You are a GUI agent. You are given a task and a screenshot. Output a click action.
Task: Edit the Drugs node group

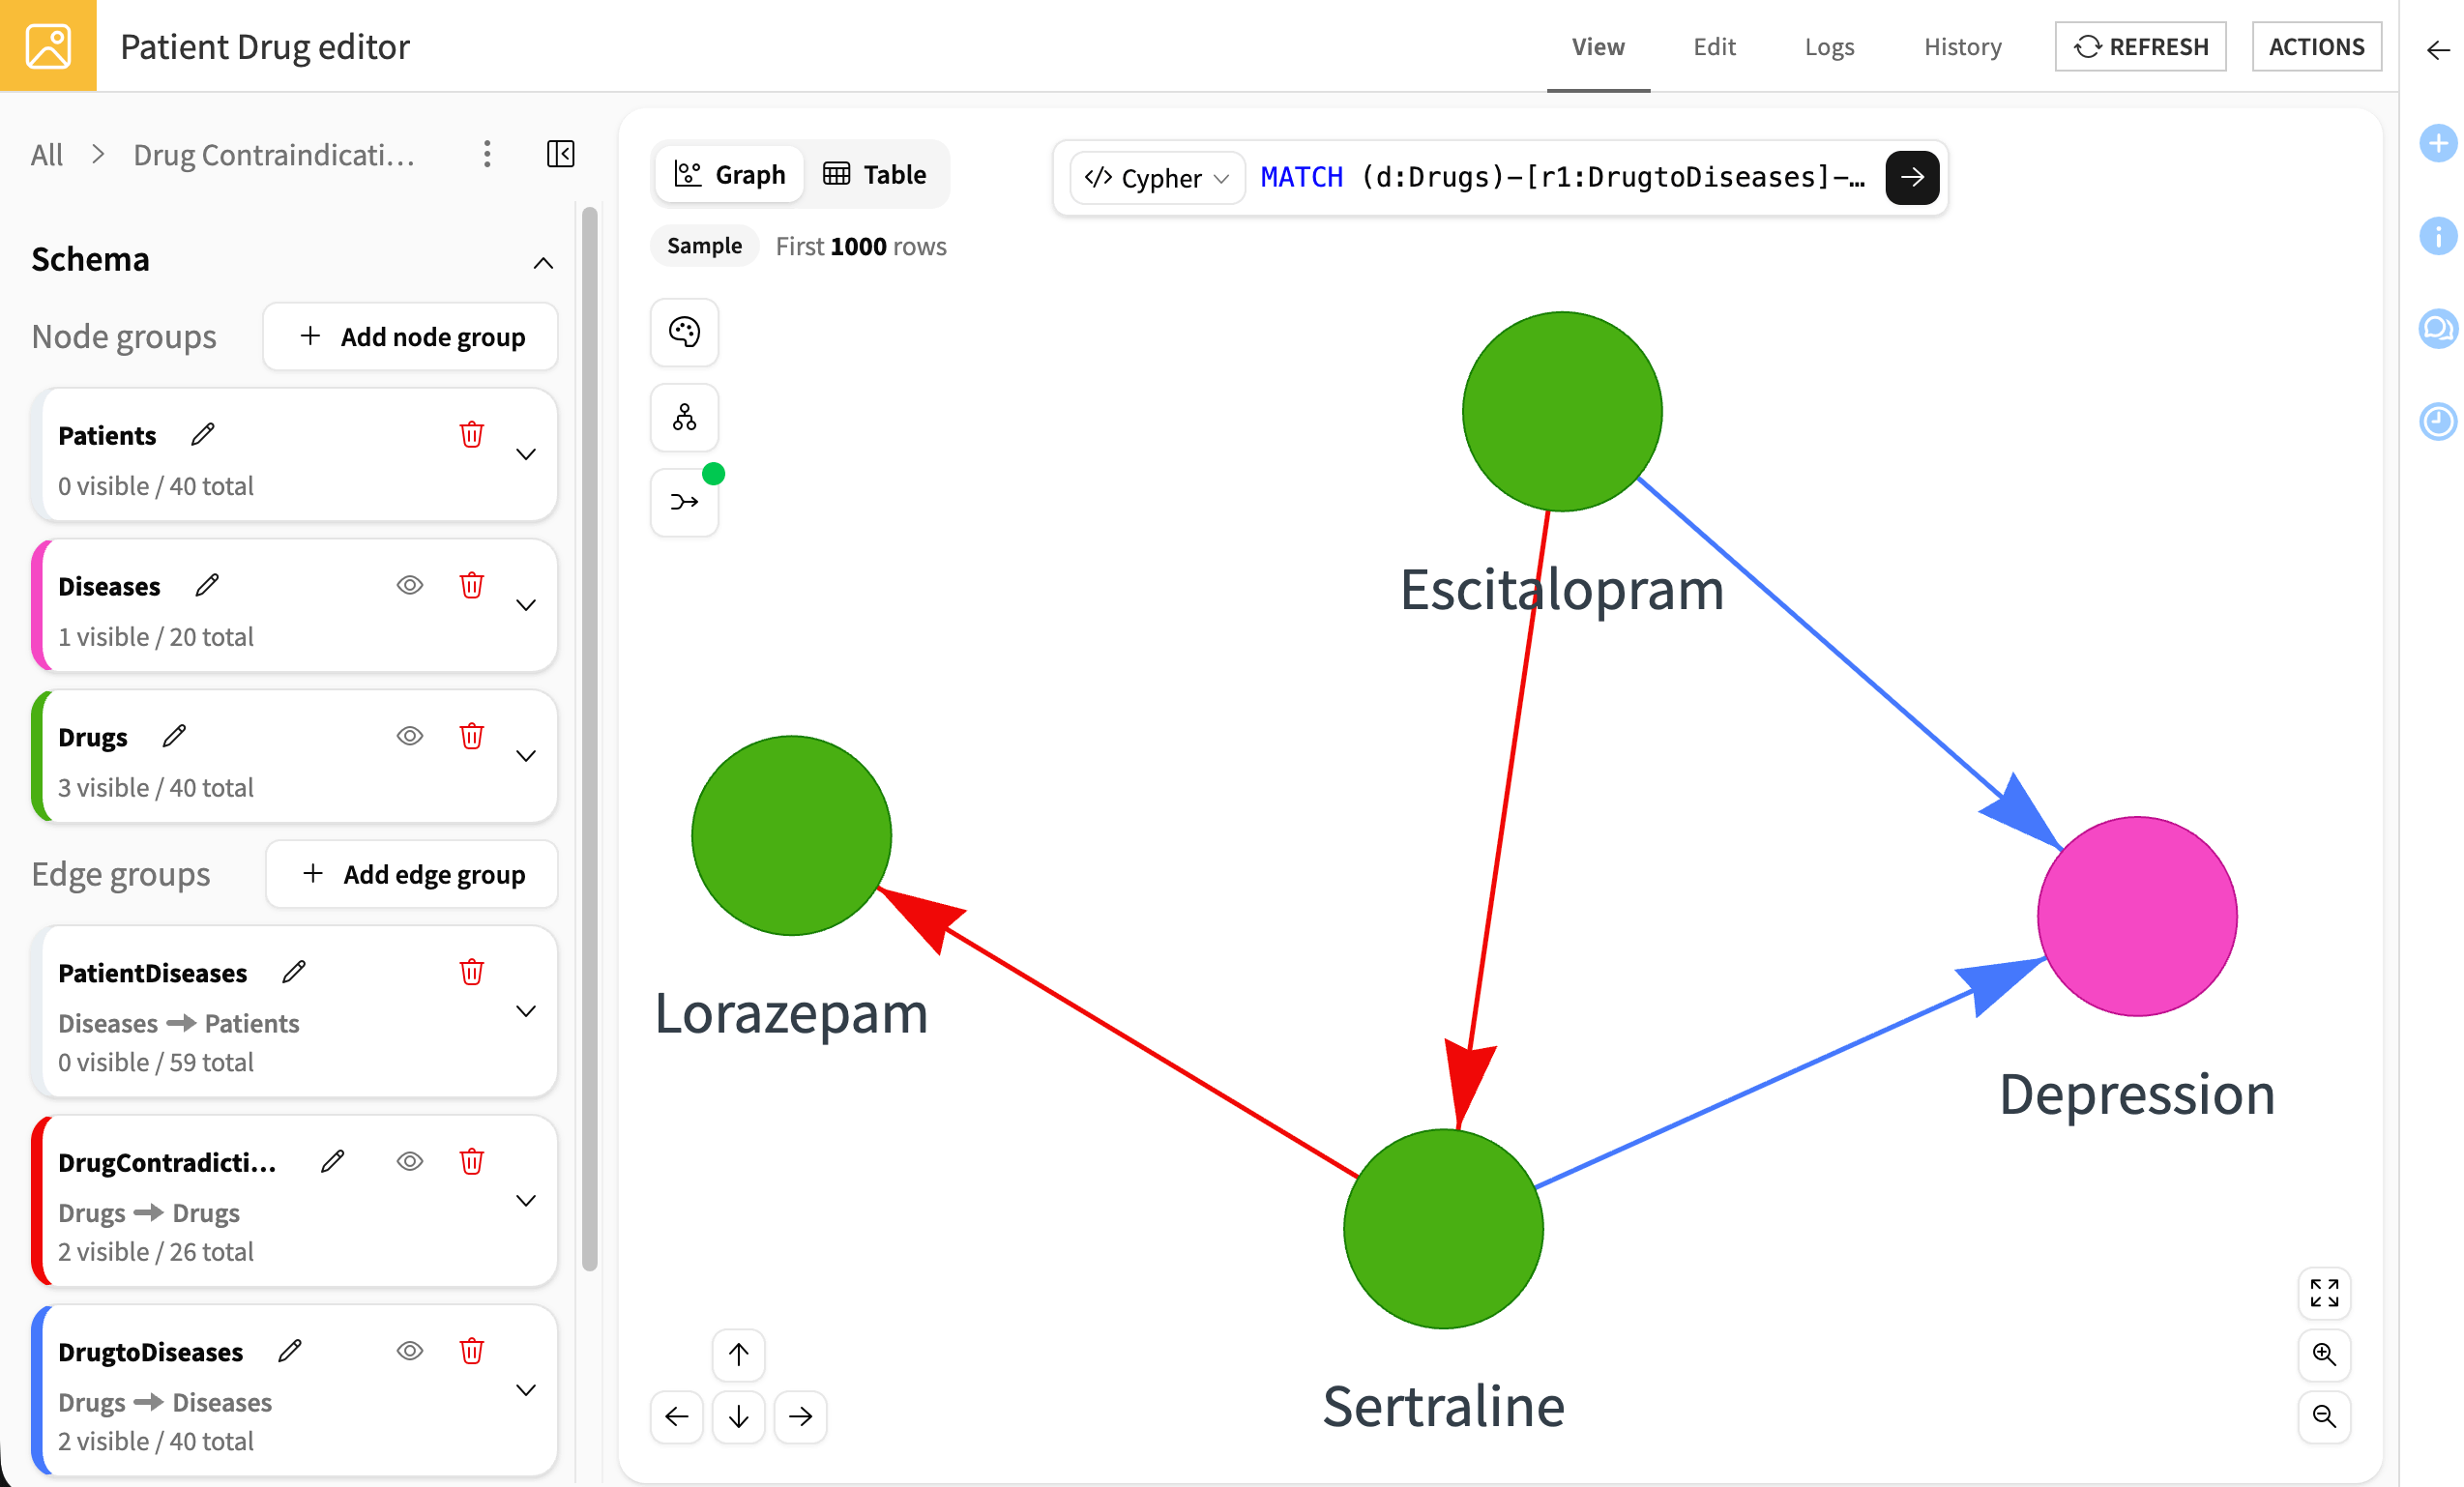[174, 737]
